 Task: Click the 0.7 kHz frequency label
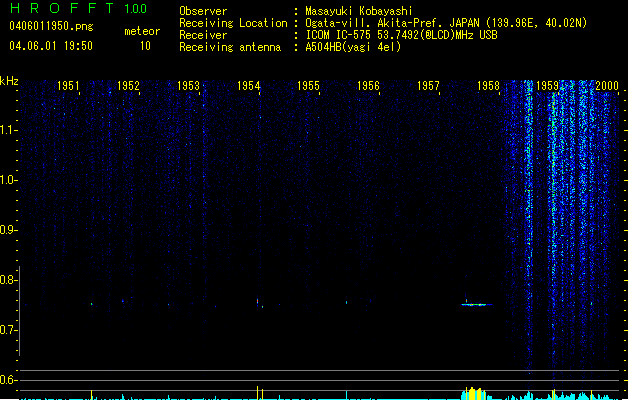pyautogui.click(x=8, y=330)
